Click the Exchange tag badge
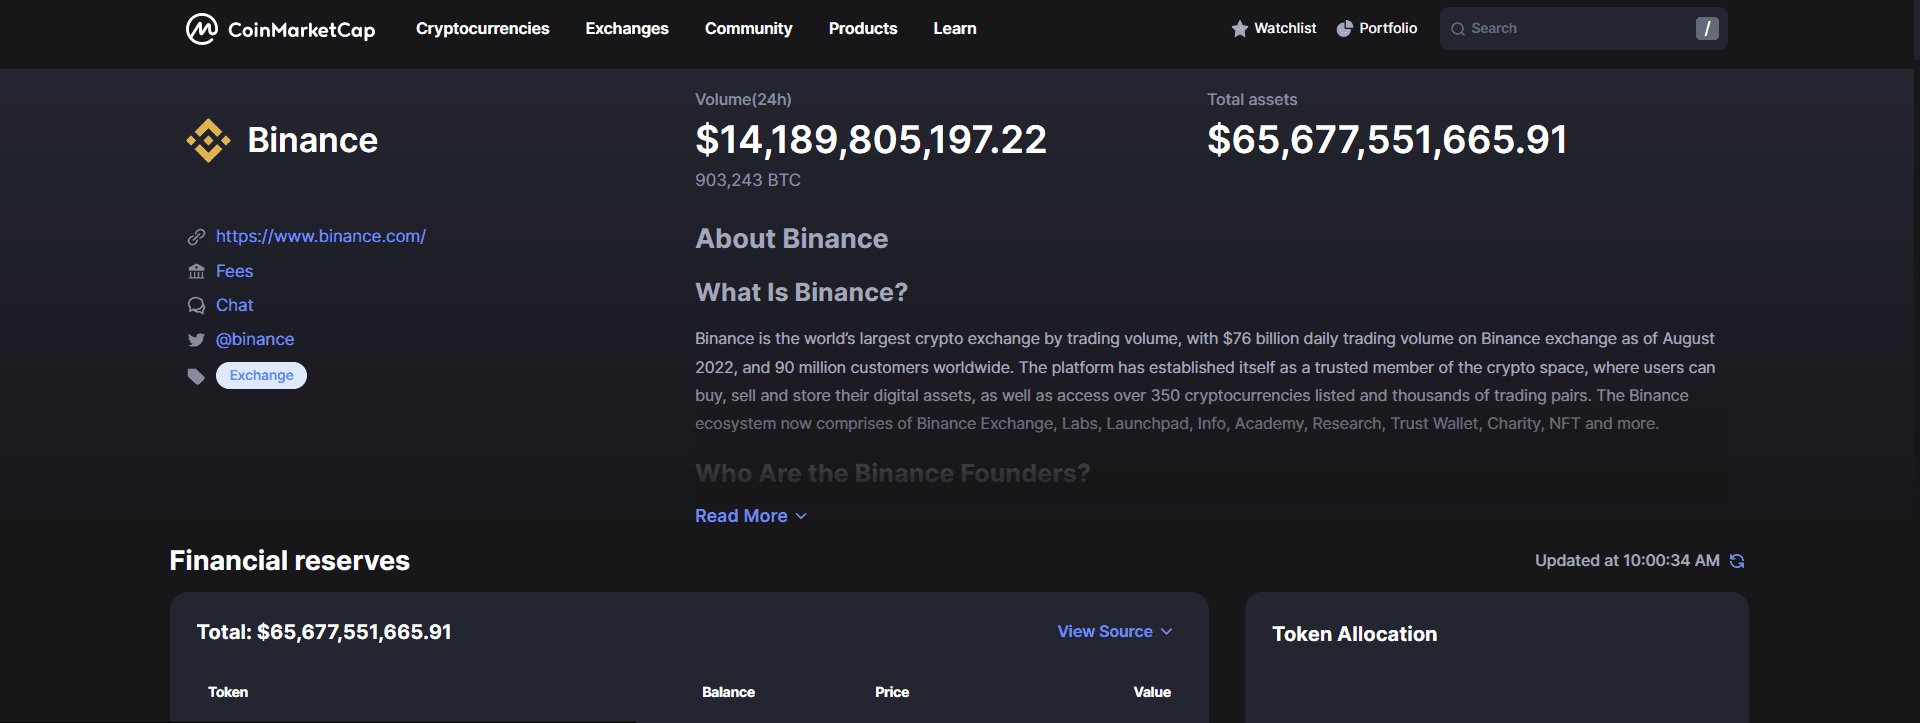Viewport: 1920px width, 723px height. (x=261, y=376)
